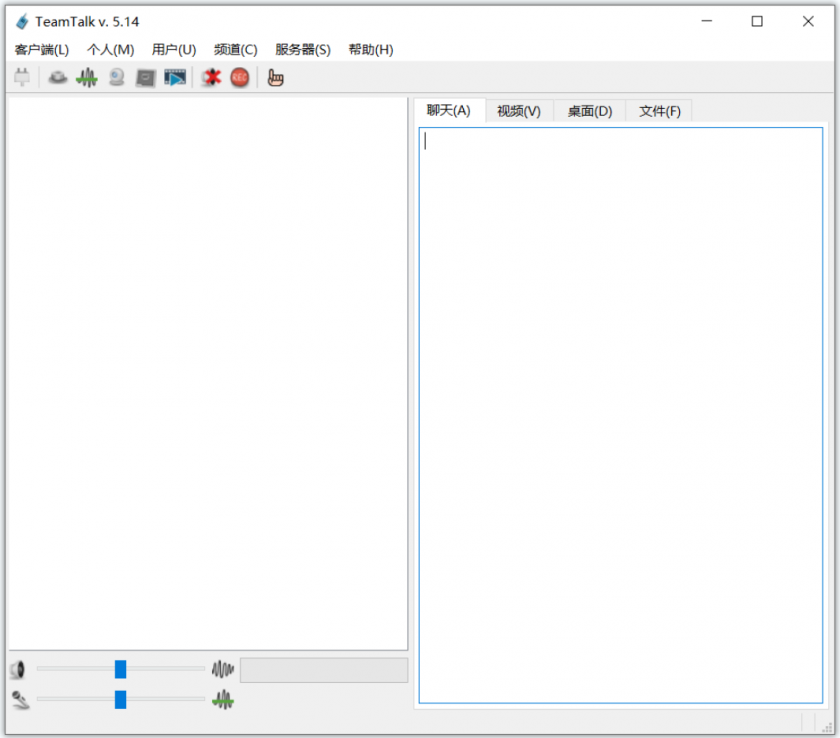The image size is (840, 738).
Task: Open the 频道(C) menu
Action: click(x=236, y=50)
